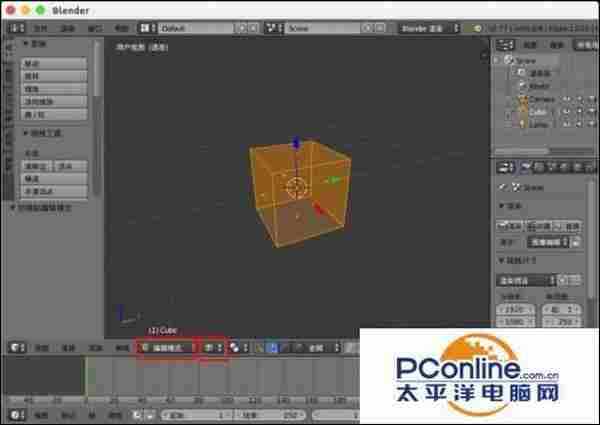The height and width of the screenshot is (425, 600).
Task: Open the 编辑模式 mode dropdown
Action: coord(166,348)
